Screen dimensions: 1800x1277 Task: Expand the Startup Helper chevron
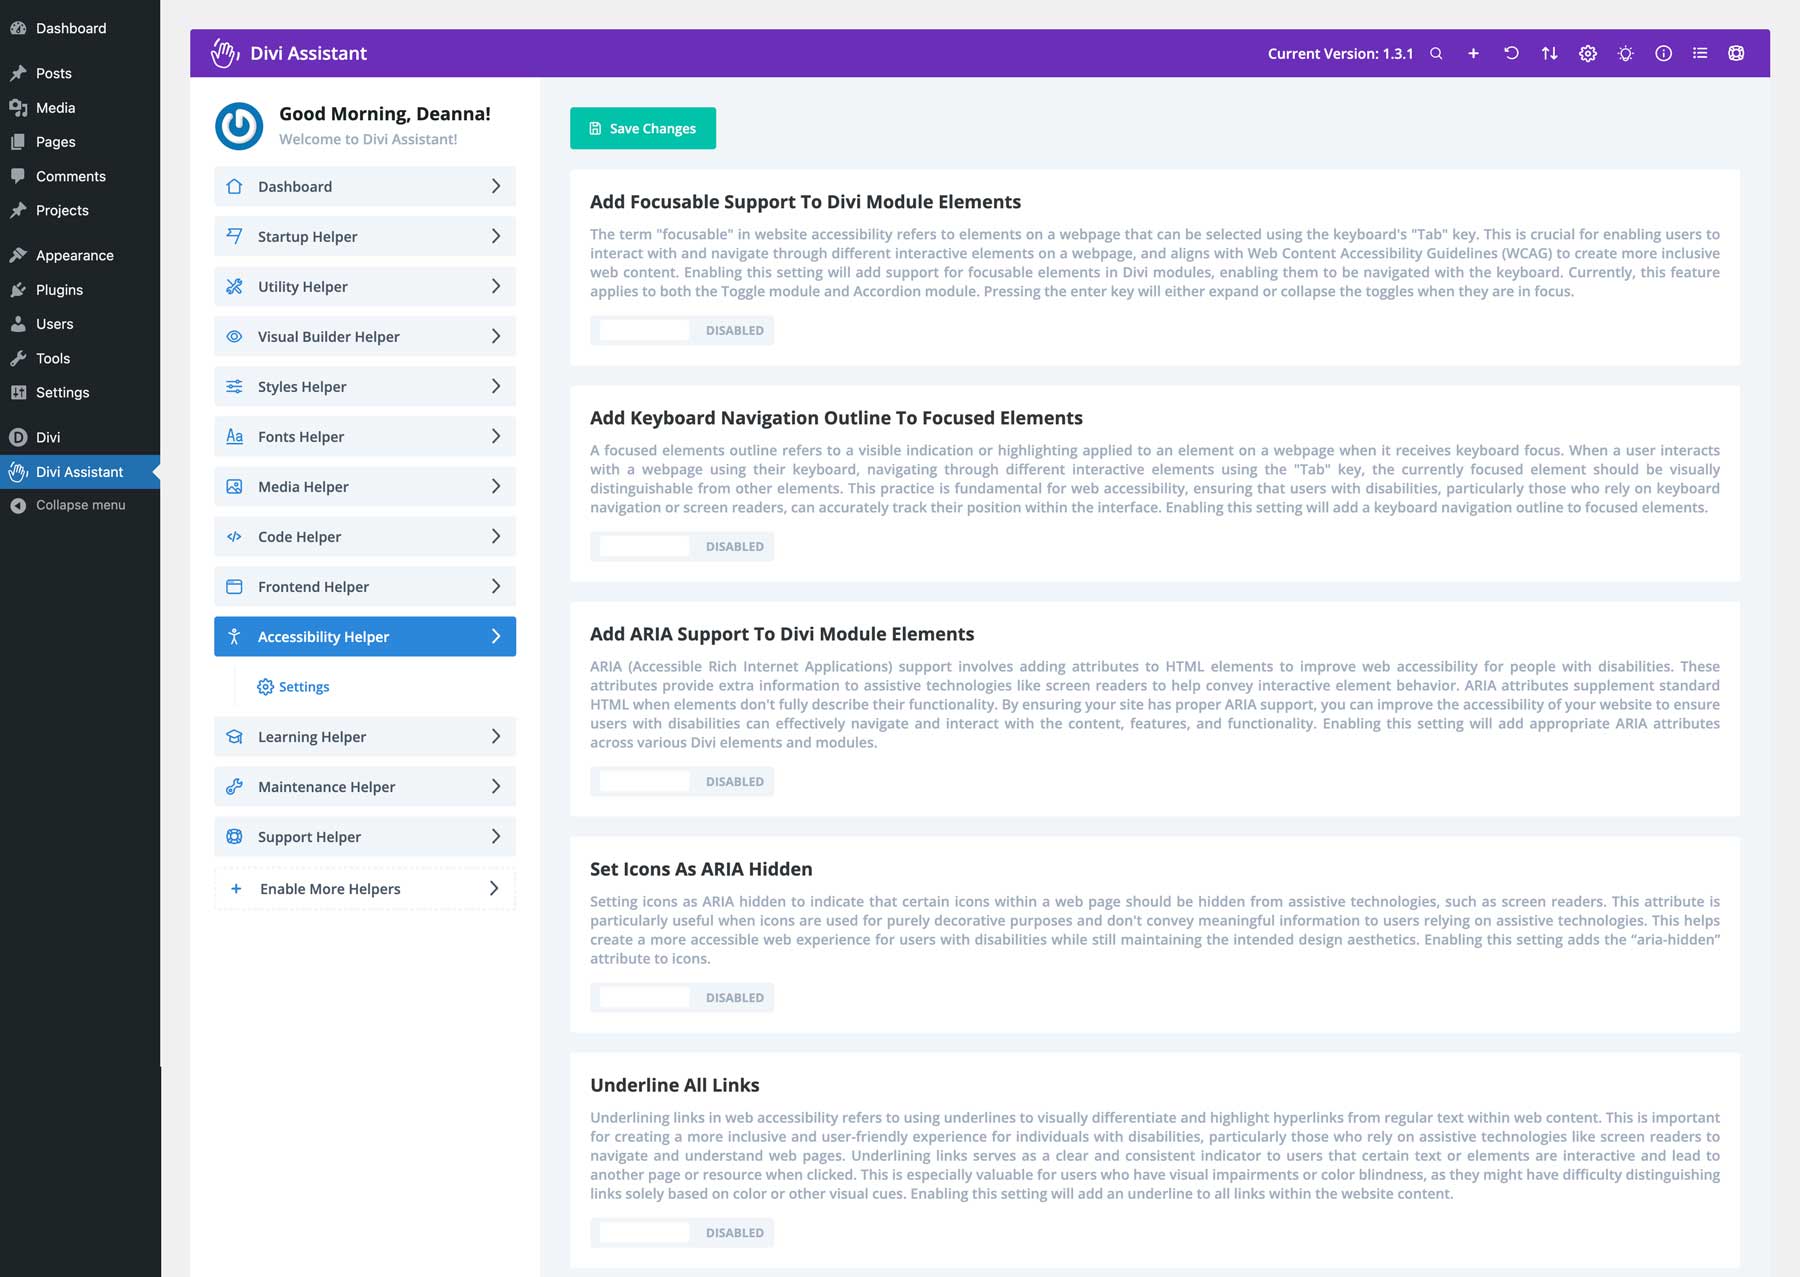click(x=496, y=236)
